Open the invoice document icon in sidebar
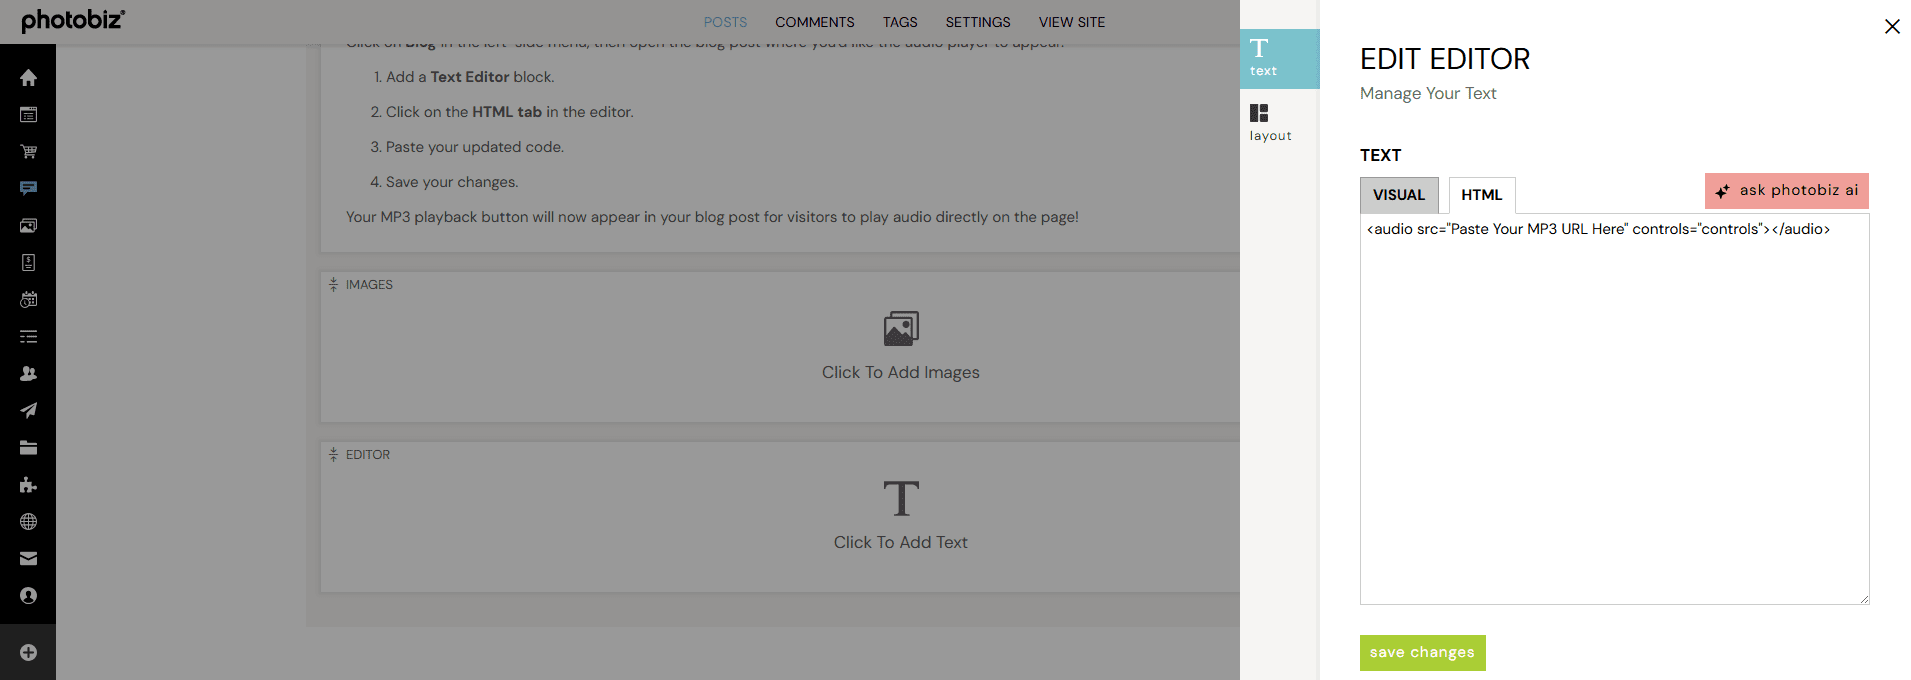 pos(28,263)
